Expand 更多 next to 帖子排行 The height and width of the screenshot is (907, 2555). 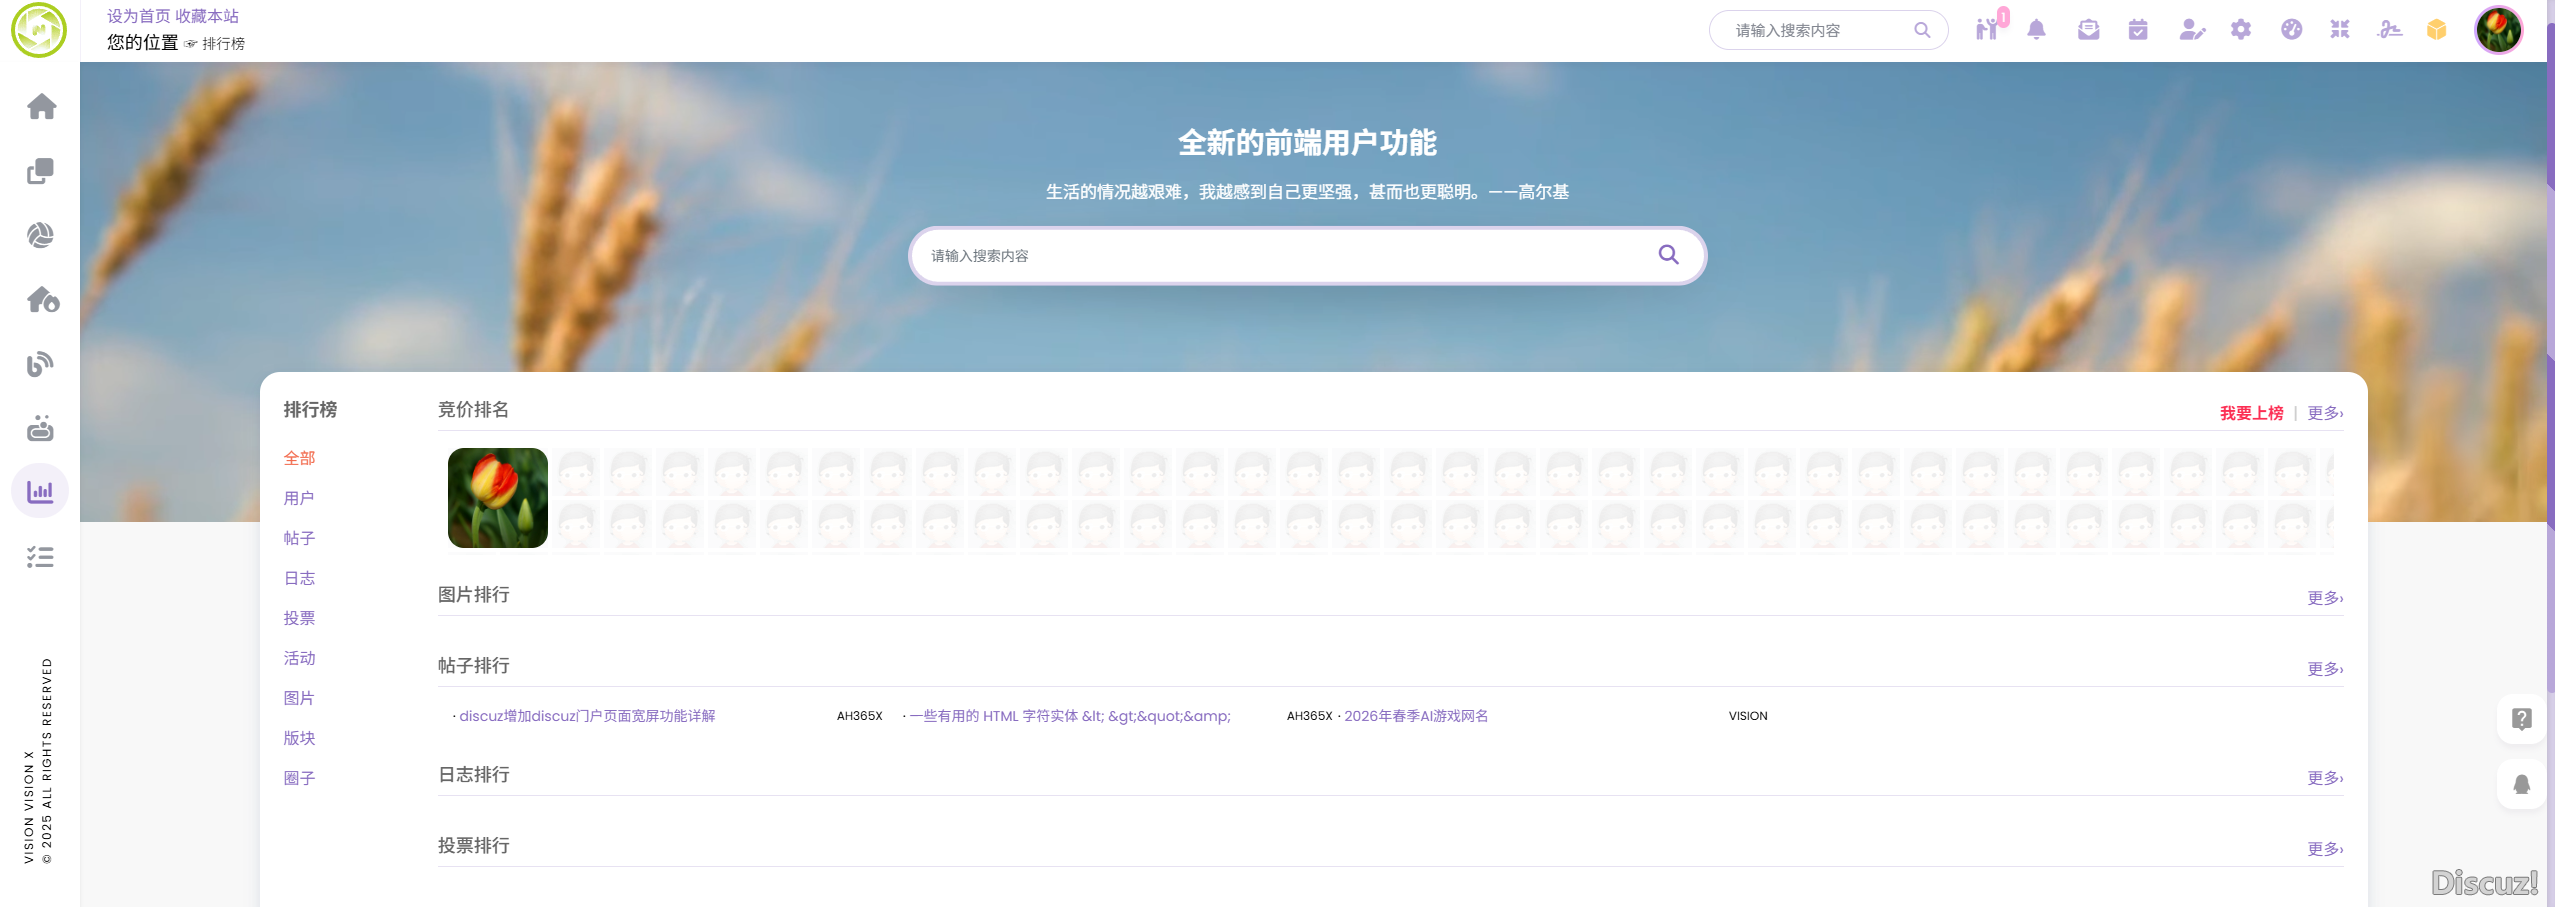[2324, 669]
